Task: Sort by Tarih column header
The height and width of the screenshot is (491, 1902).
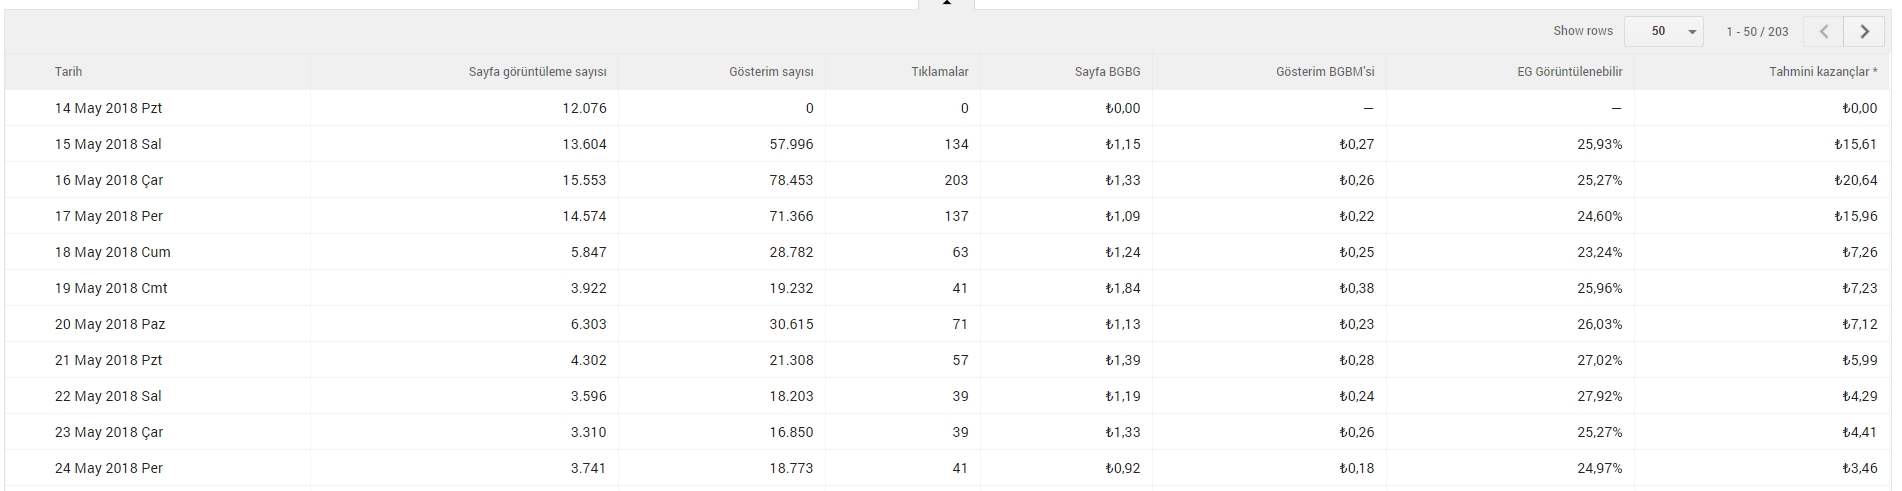Action: click(x=68, y=72)
